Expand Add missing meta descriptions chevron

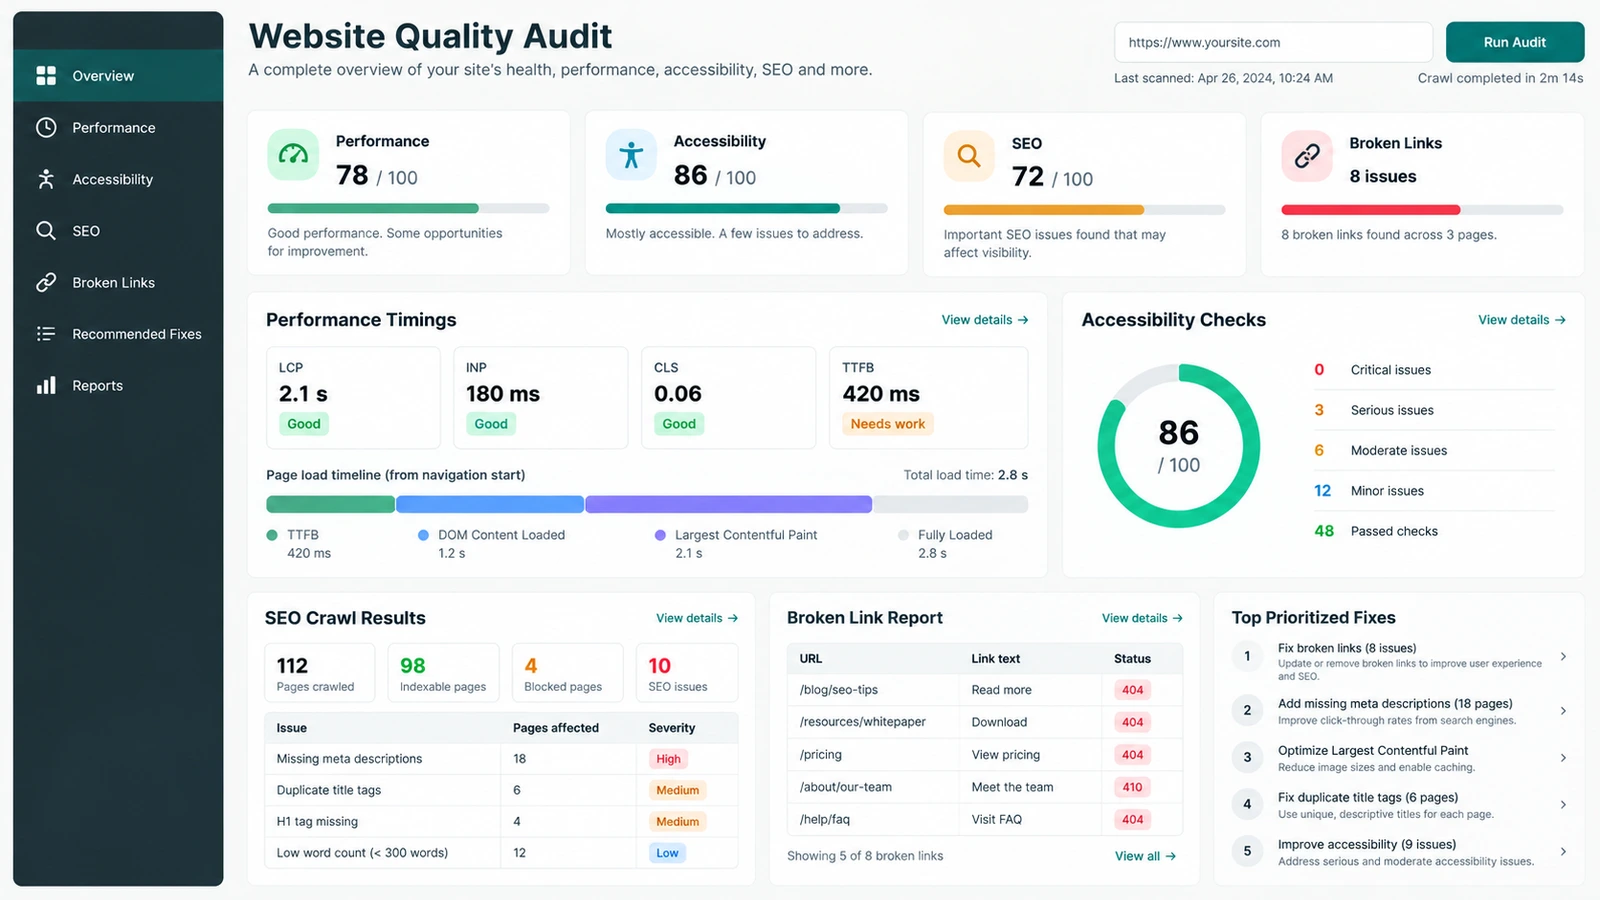pyautogui.click(x=1563, y=711)
